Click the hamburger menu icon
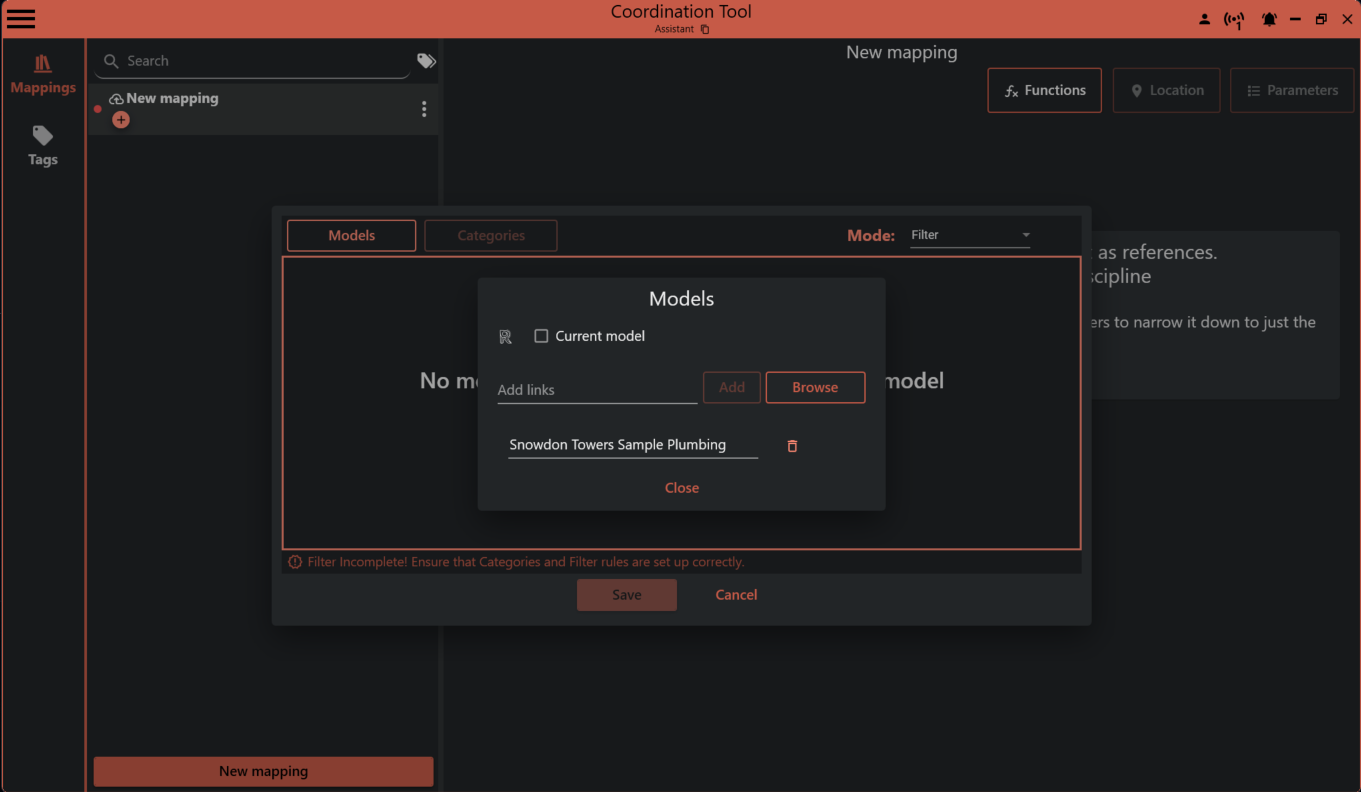1361x792 pixels. point(20,18)
